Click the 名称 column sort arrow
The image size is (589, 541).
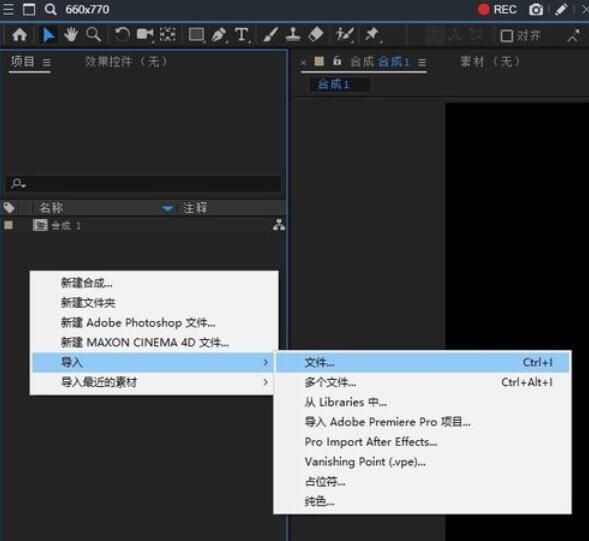[167, 208]
